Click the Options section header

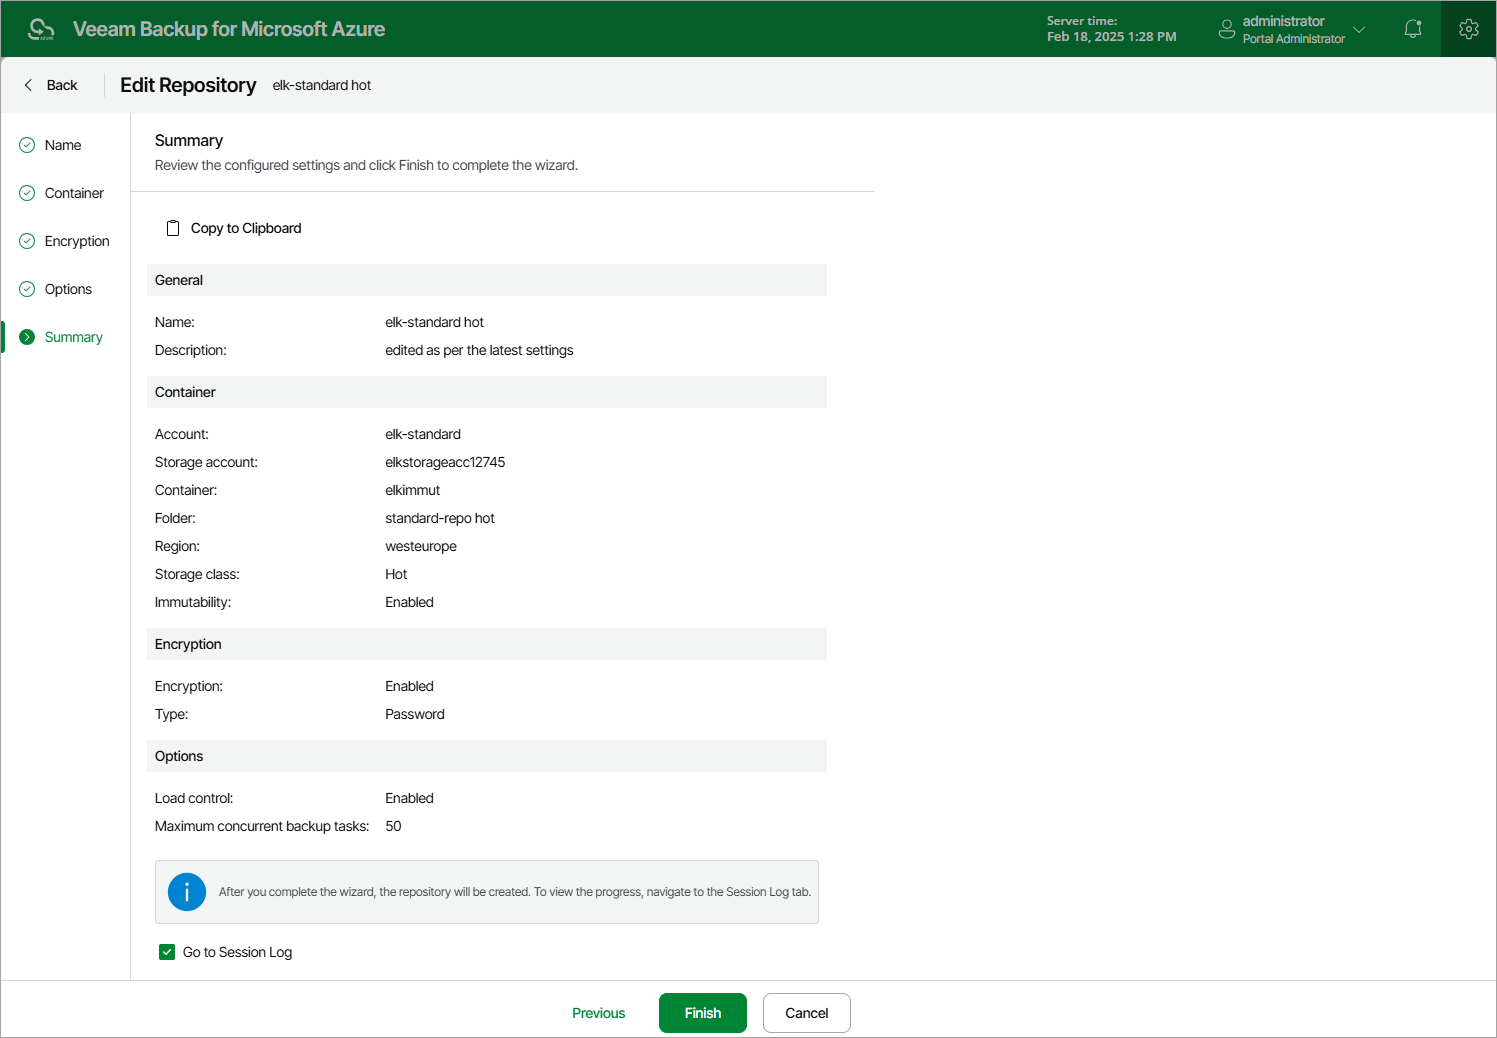[487, 756]
